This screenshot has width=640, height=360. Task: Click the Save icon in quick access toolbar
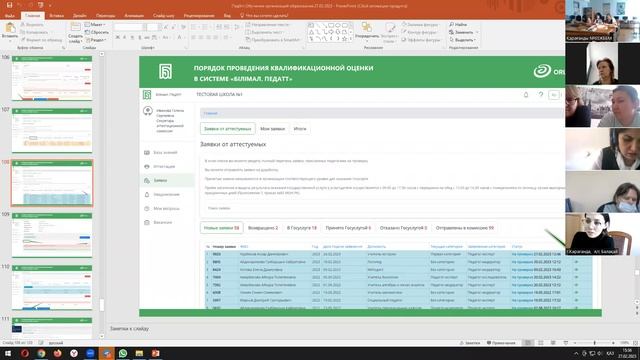(x=9, y=5)
